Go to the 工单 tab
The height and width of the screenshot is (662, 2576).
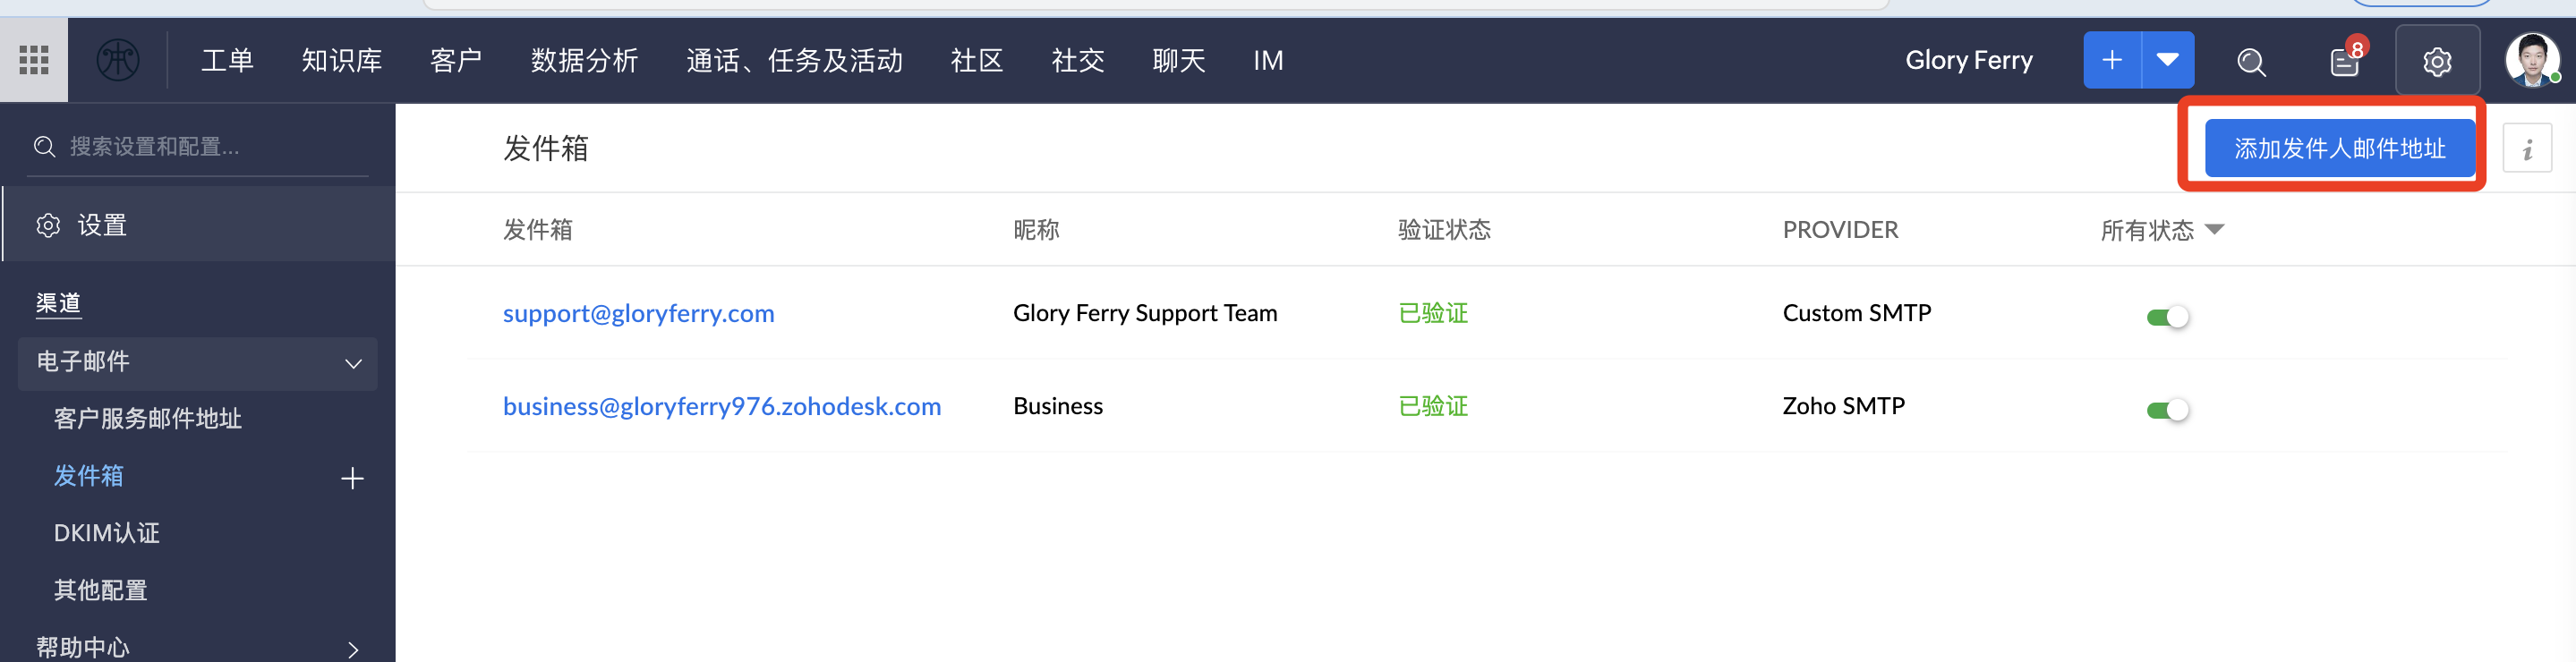point(227,61)
